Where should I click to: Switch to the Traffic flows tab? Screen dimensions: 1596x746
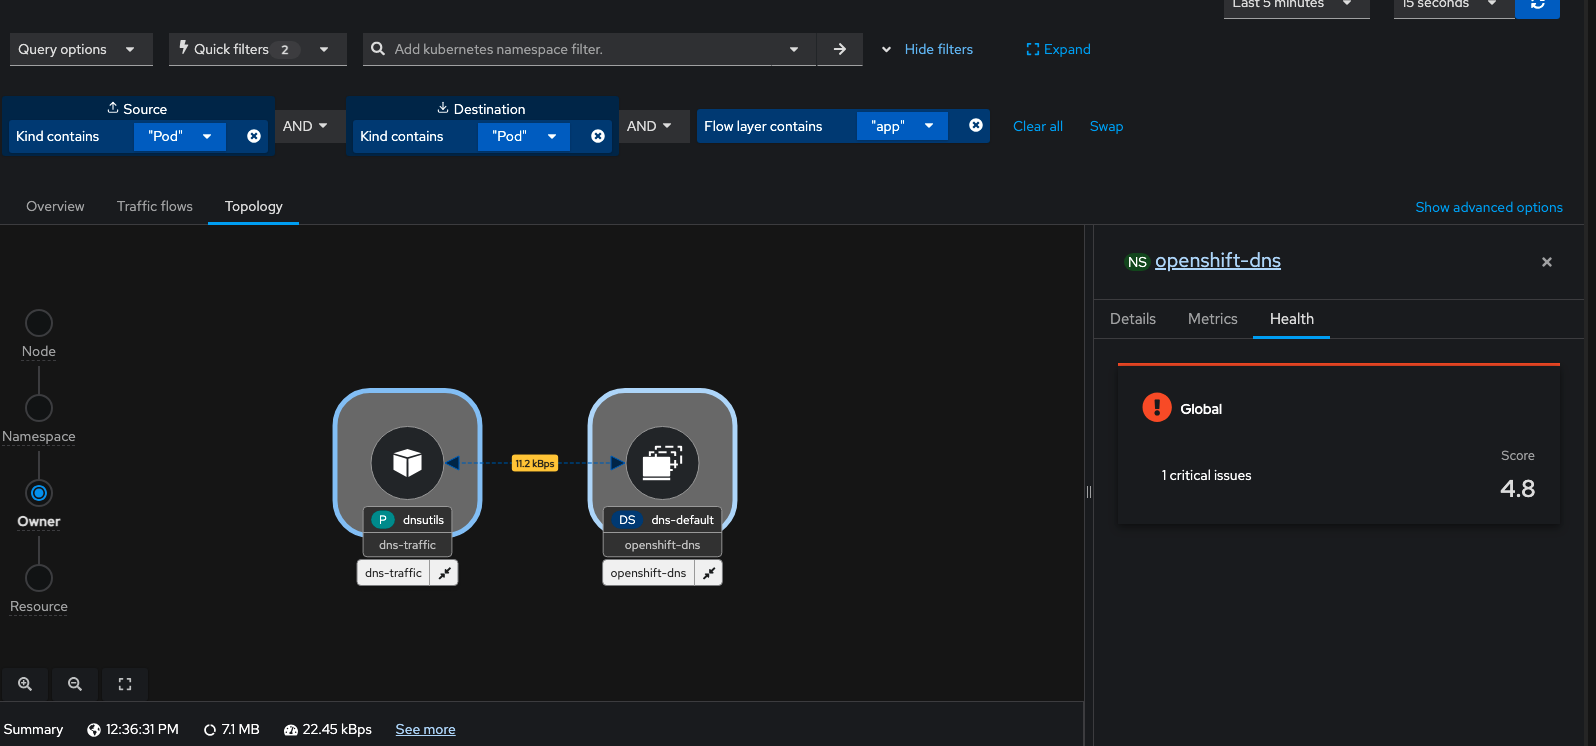pyautogui.click(x=154, y=206)
